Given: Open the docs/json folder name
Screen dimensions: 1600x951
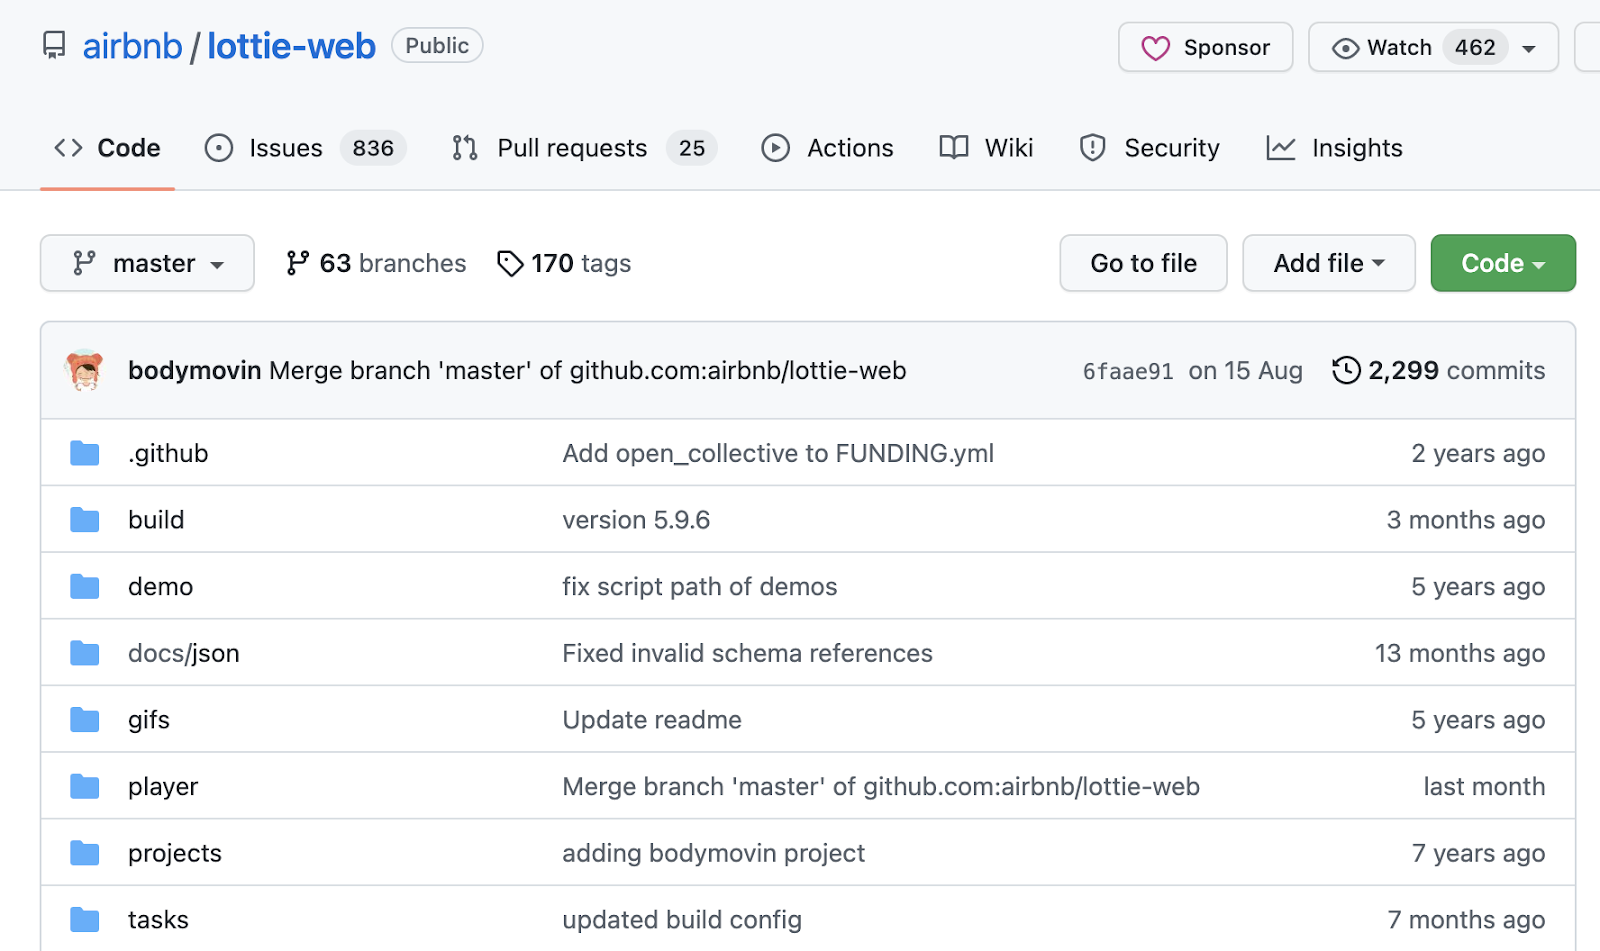Looking at the screenshot, I should point(184,653).
